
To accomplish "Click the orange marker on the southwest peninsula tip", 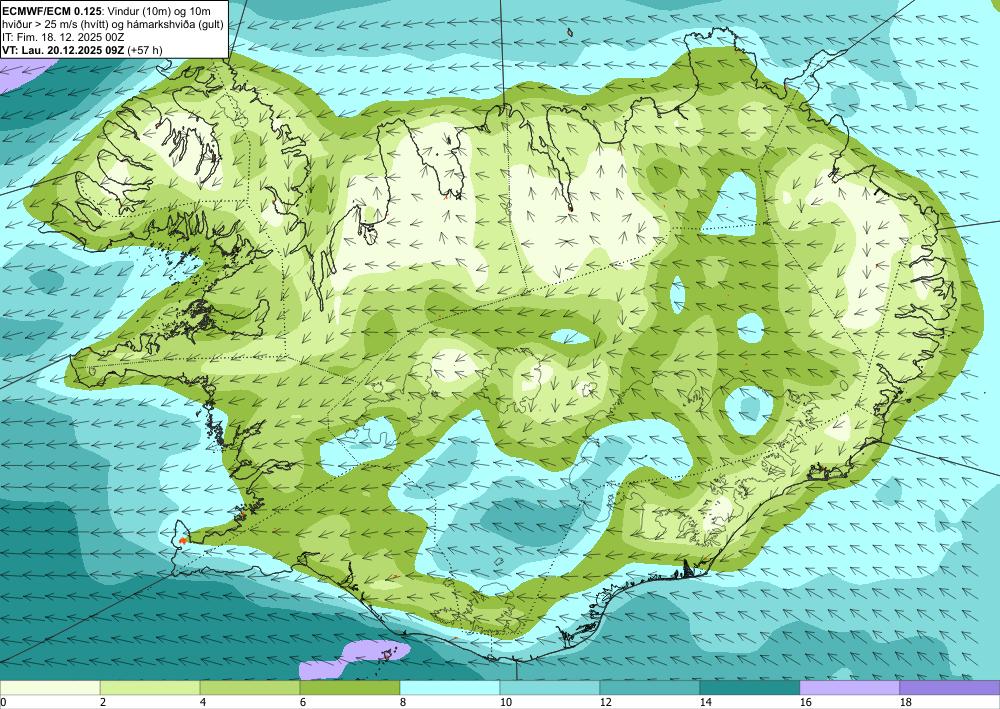I will coord(182,540).
